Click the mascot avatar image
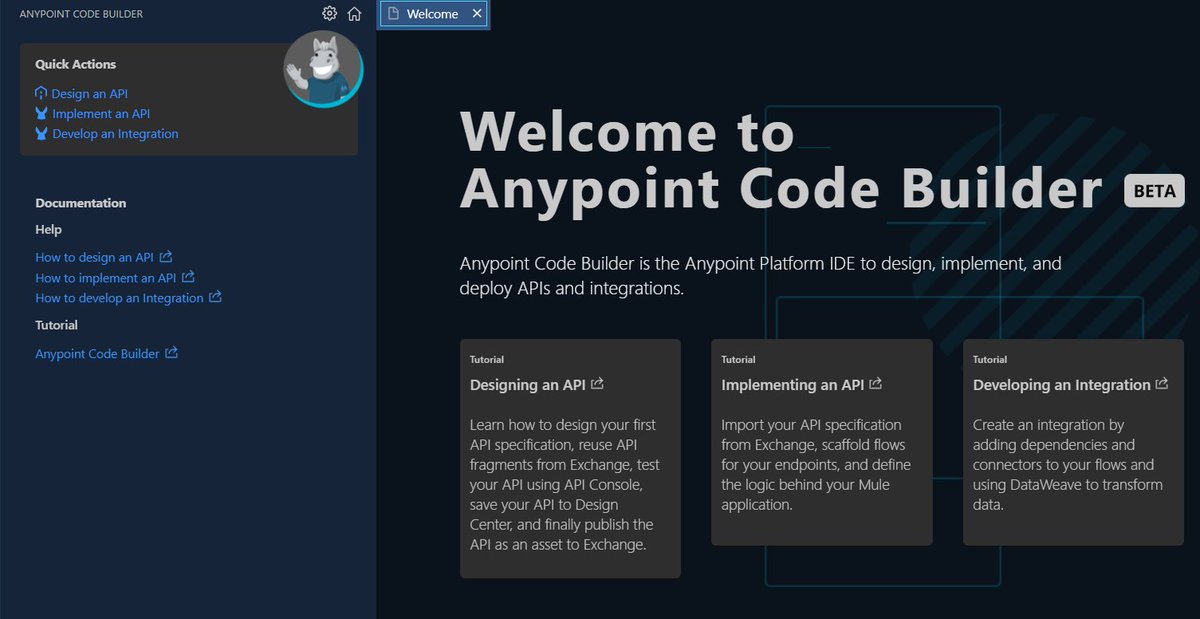The height and width of the screenshot is (619, 1200). tap(322, 70)
